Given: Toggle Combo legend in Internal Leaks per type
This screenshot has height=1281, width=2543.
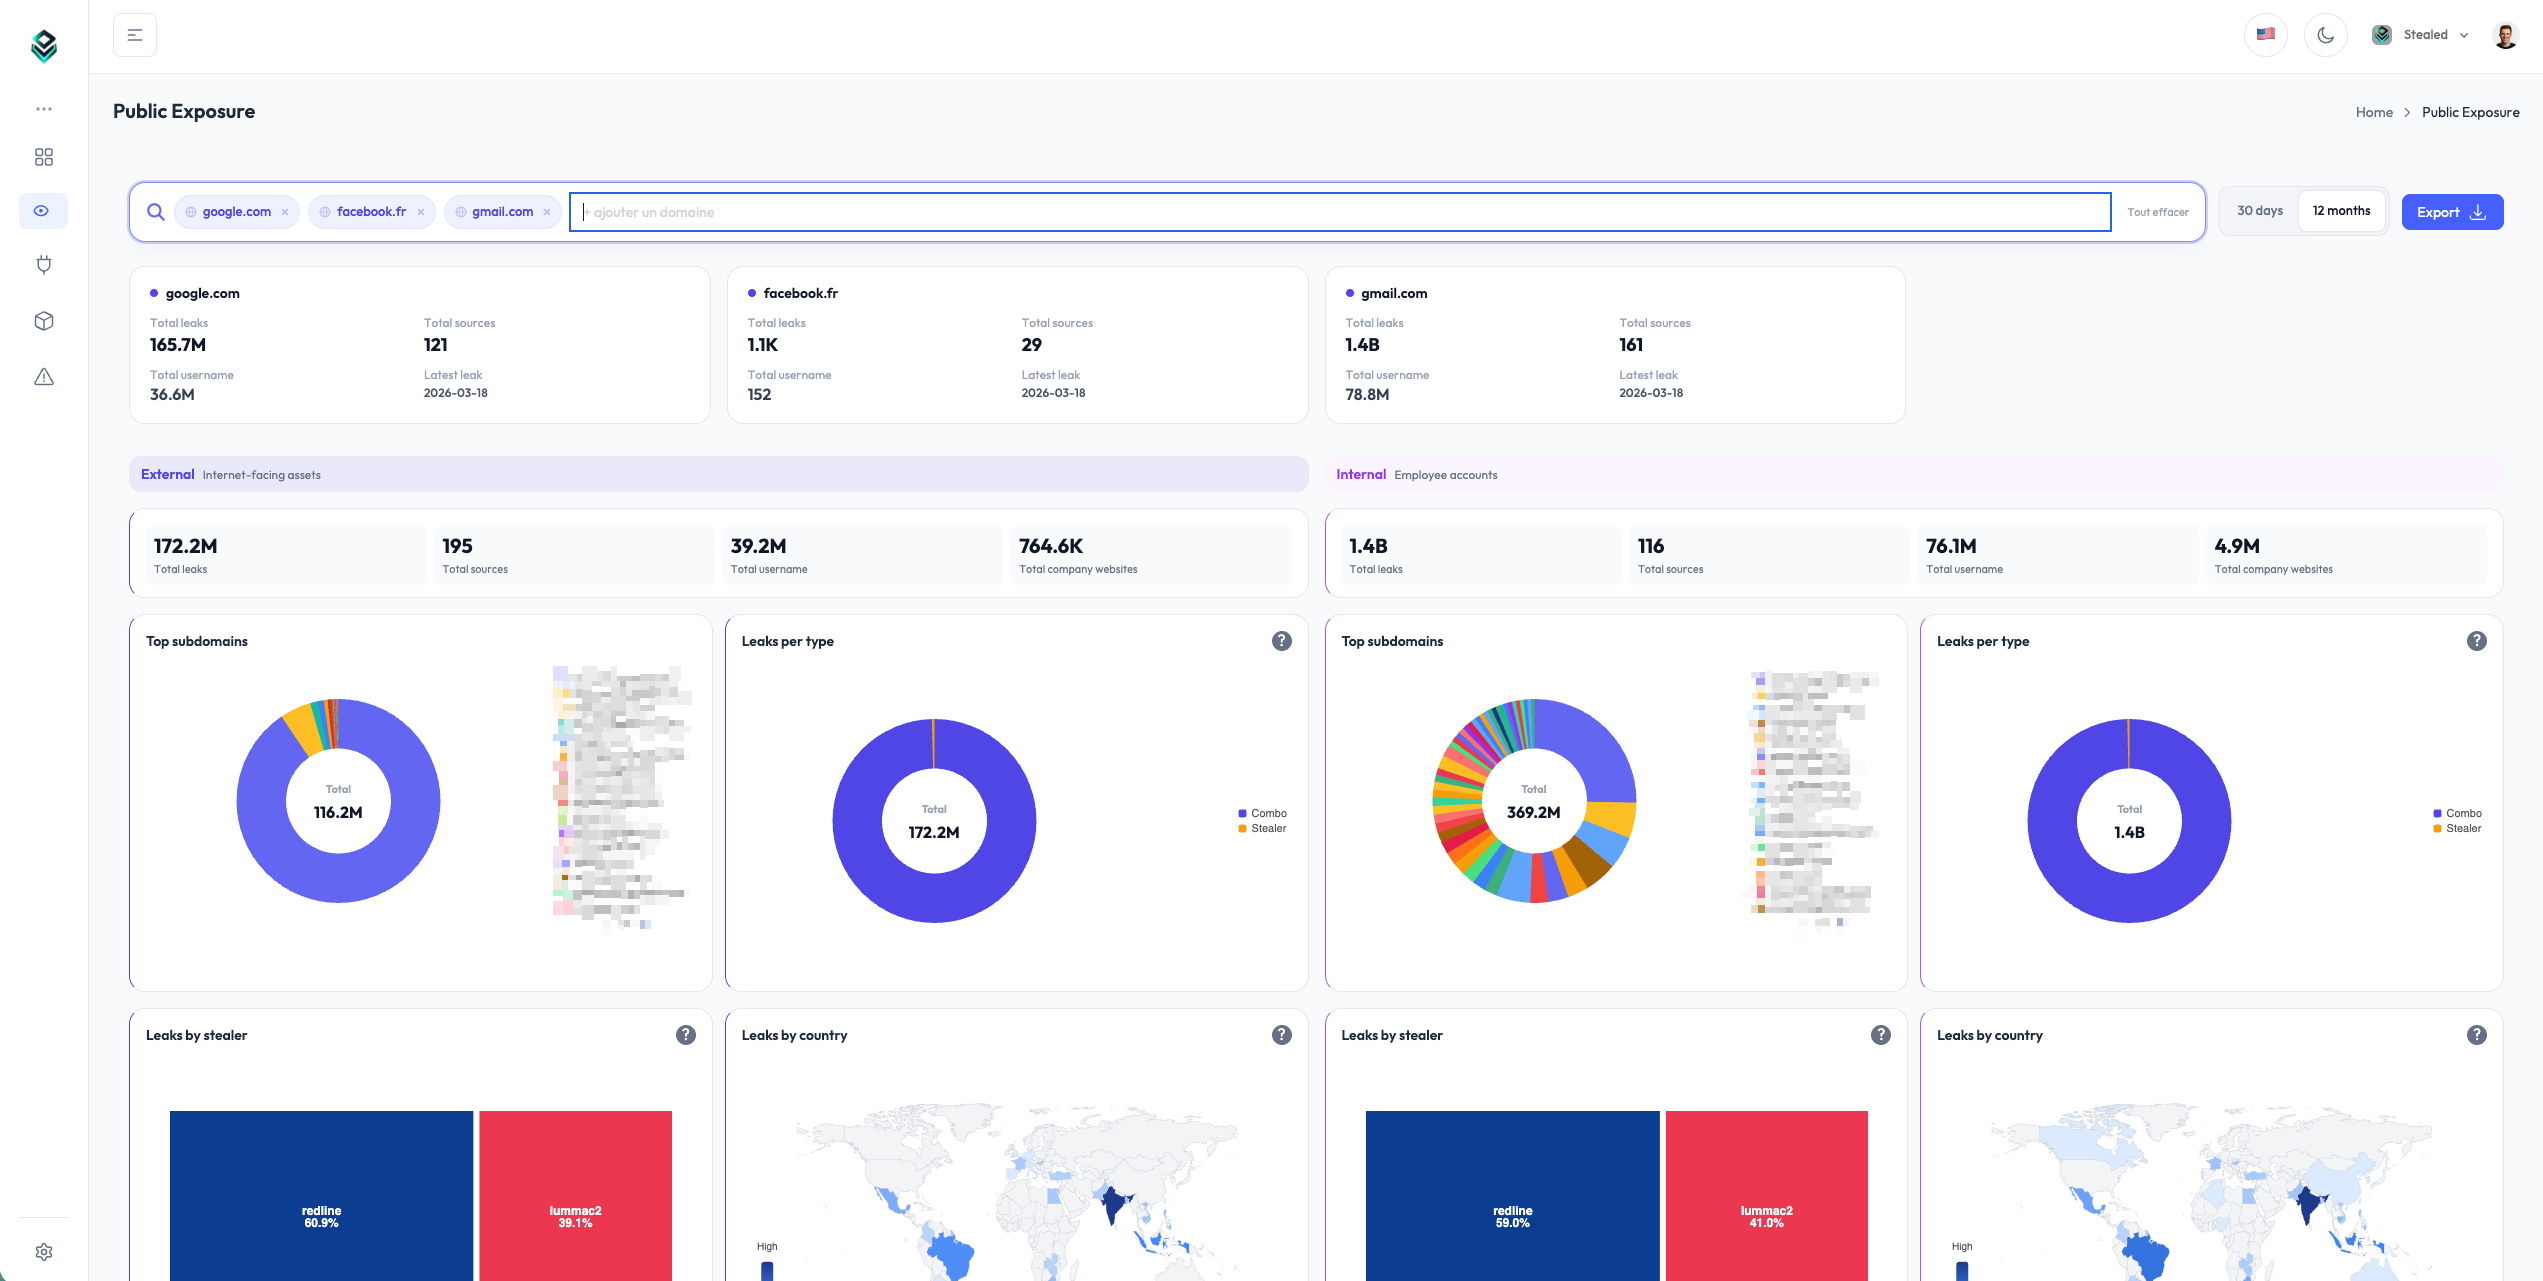Looking at the screenshot, I should coord(2457,813).
